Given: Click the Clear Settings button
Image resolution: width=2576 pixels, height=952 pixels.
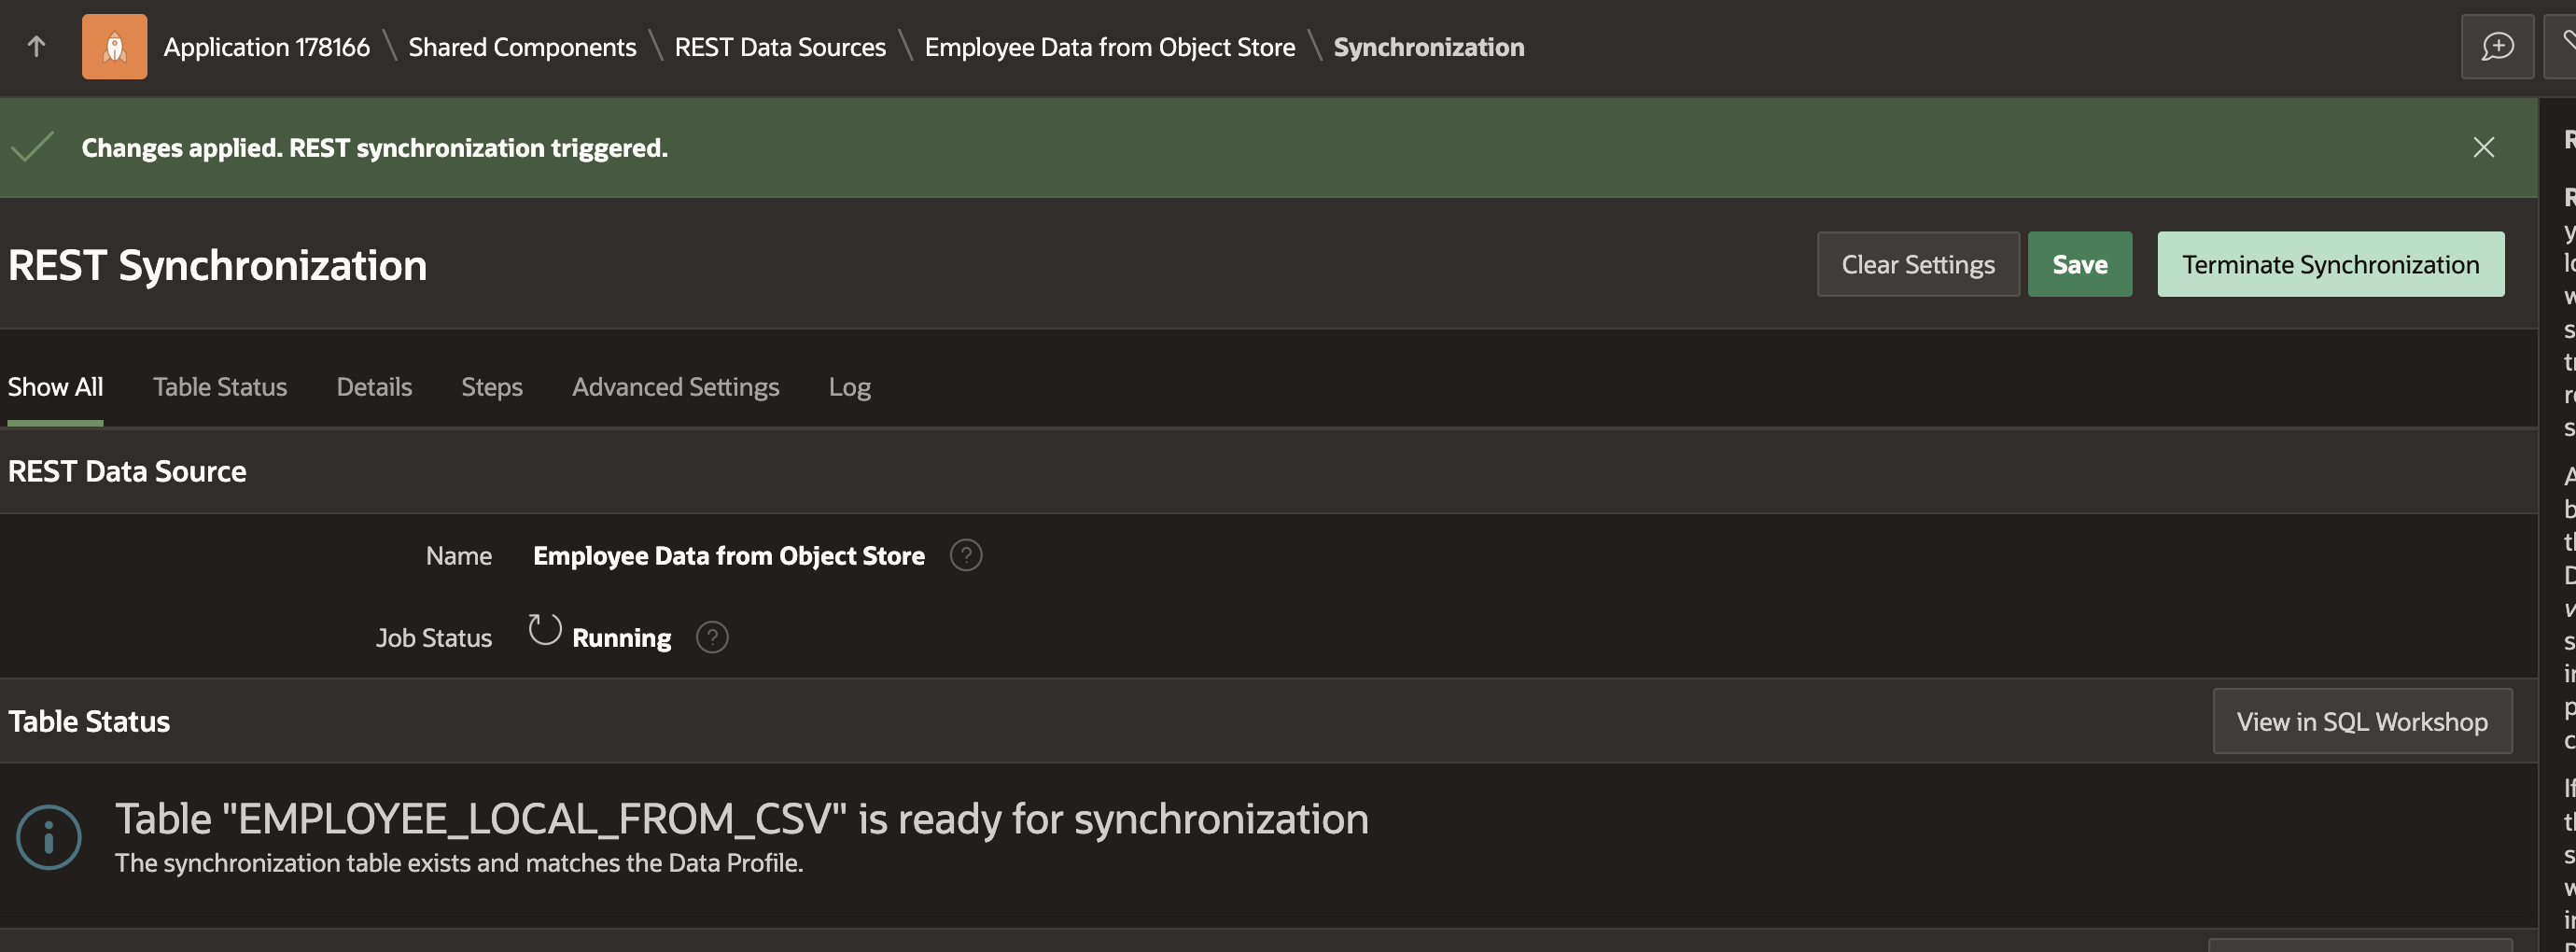Looking at the screenshot, I should click(1917, 264).
